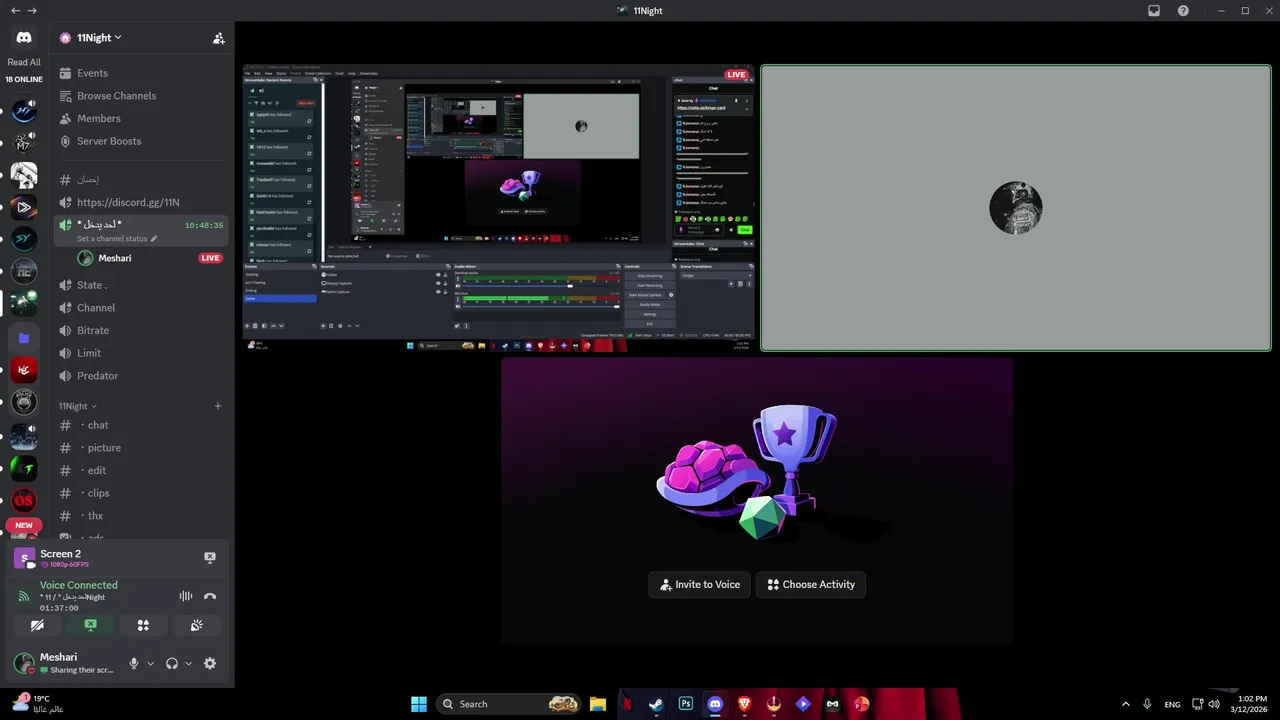Open the Activities shapes icon button
1280x720 pixels.
point(143,625)
